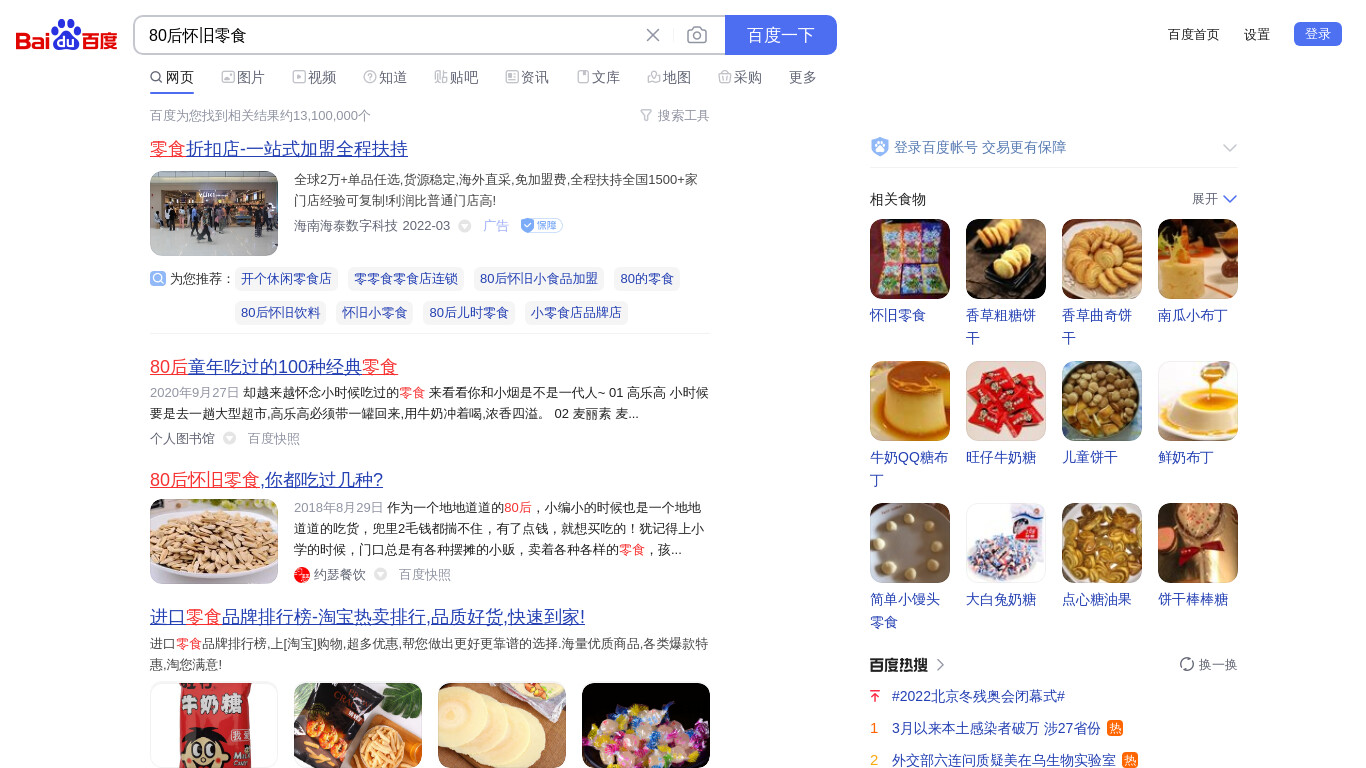The image size is (1366, 768).
Task: Click the dropdown arrow beside 海南海泰数字科技
Action: 465,226
